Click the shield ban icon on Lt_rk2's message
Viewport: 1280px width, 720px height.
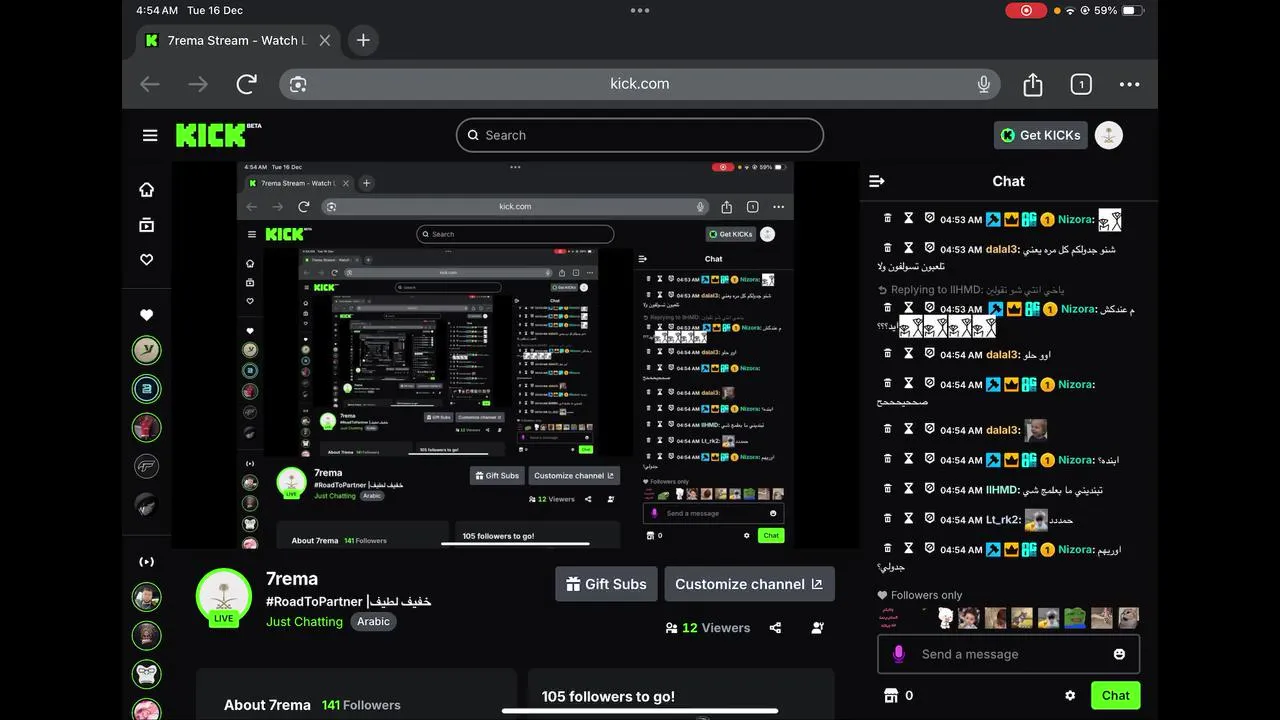click(x=929, y=519)
